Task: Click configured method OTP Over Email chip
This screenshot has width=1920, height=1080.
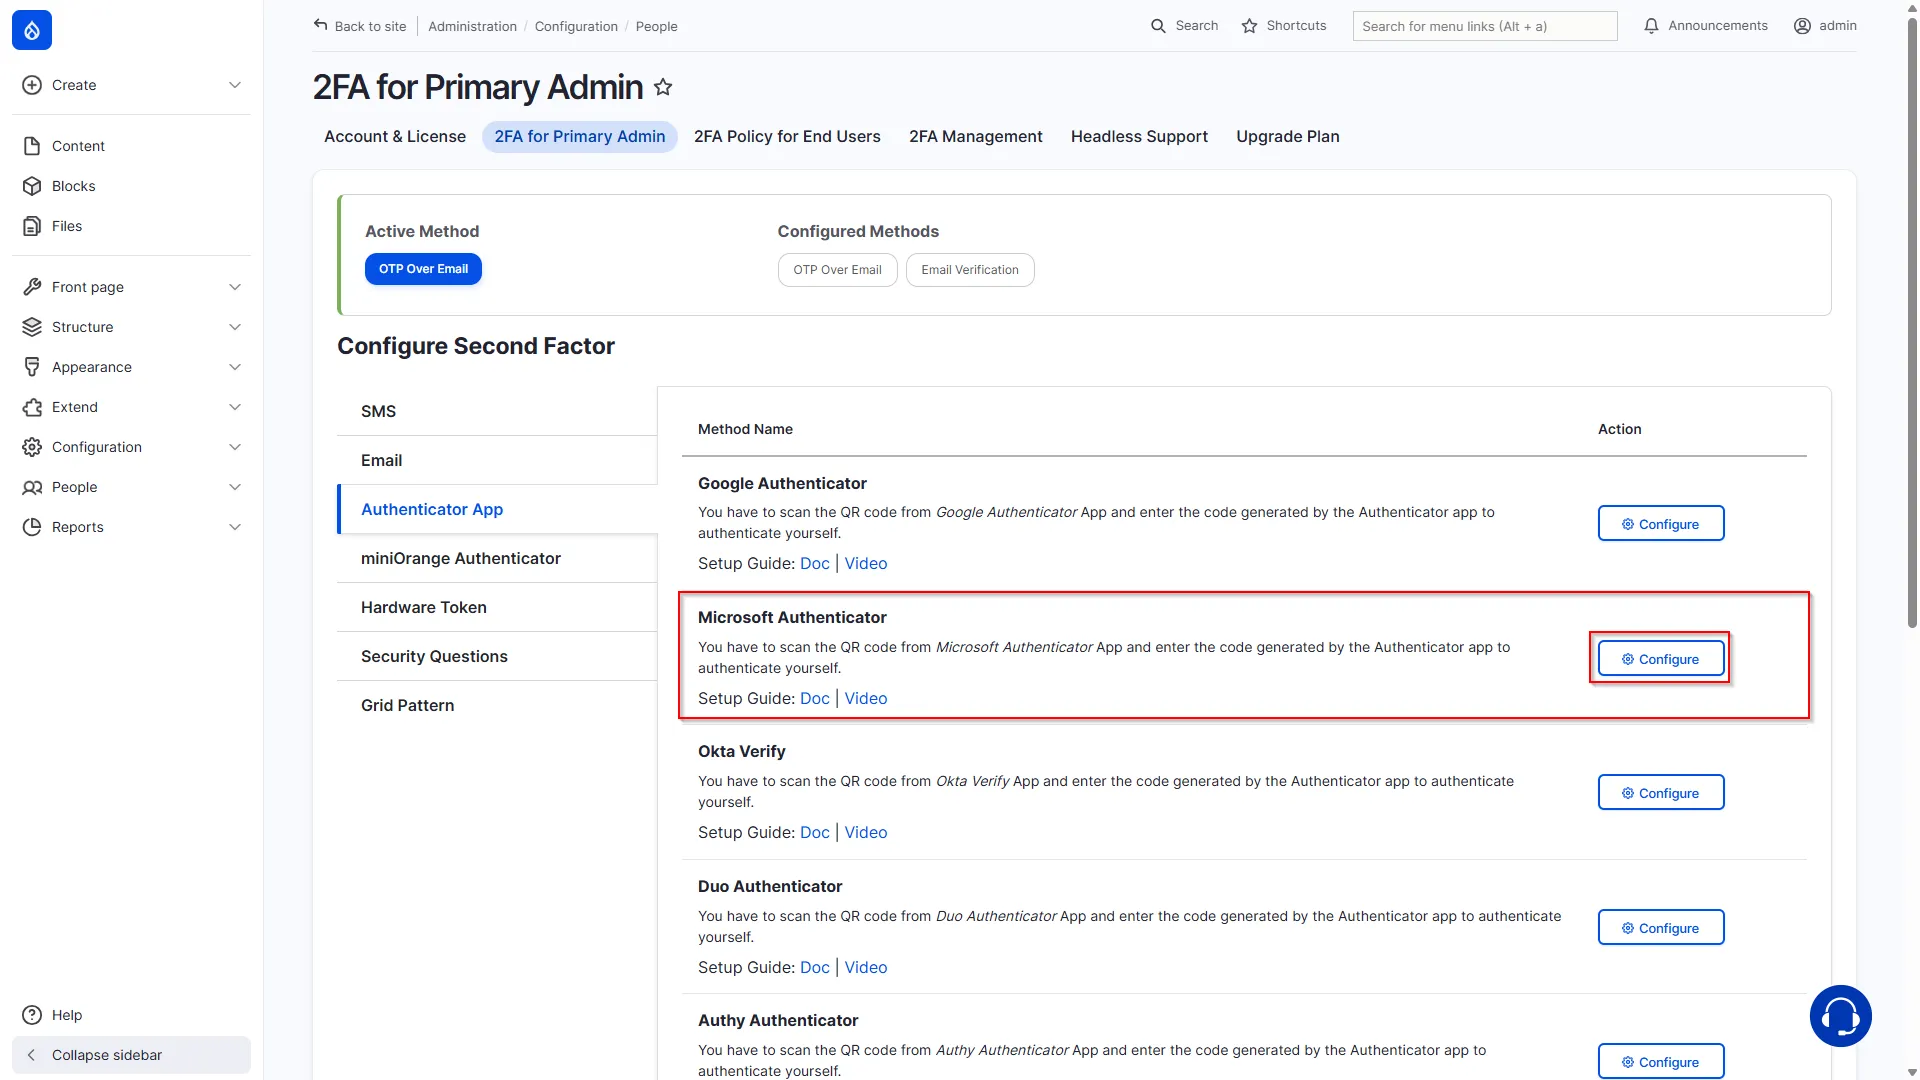Action: pyautogui.click(x=837, y=270)
